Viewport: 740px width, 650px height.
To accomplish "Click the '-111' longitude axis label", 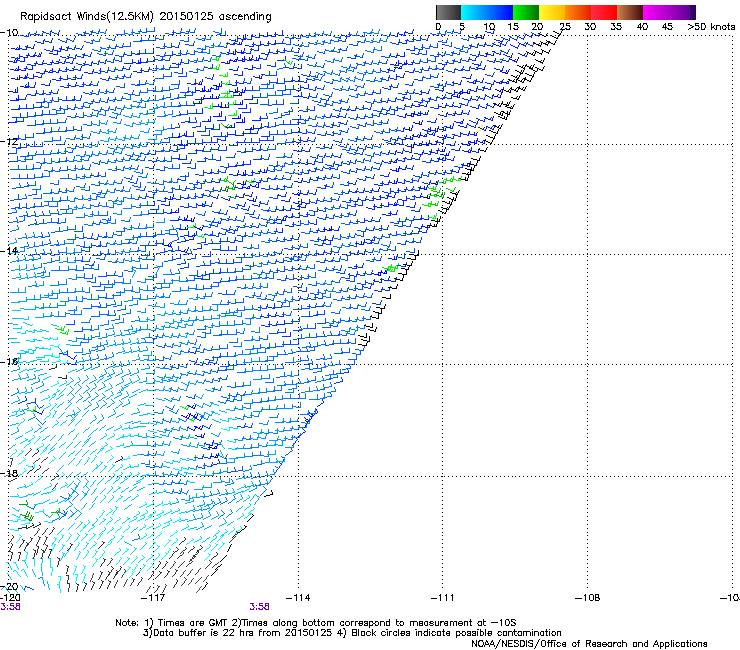I will (x=443, y=598).
